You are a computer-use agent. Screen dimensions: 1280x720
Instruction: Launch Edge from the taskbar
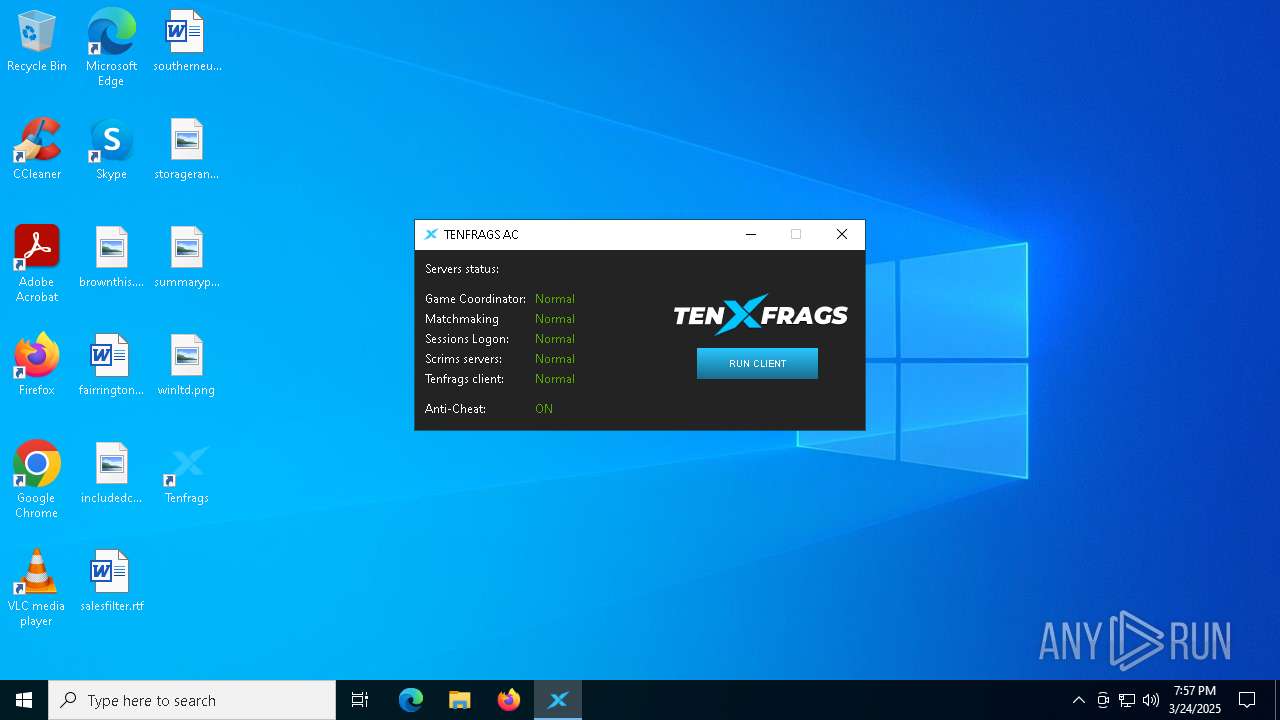coord(411,700)
